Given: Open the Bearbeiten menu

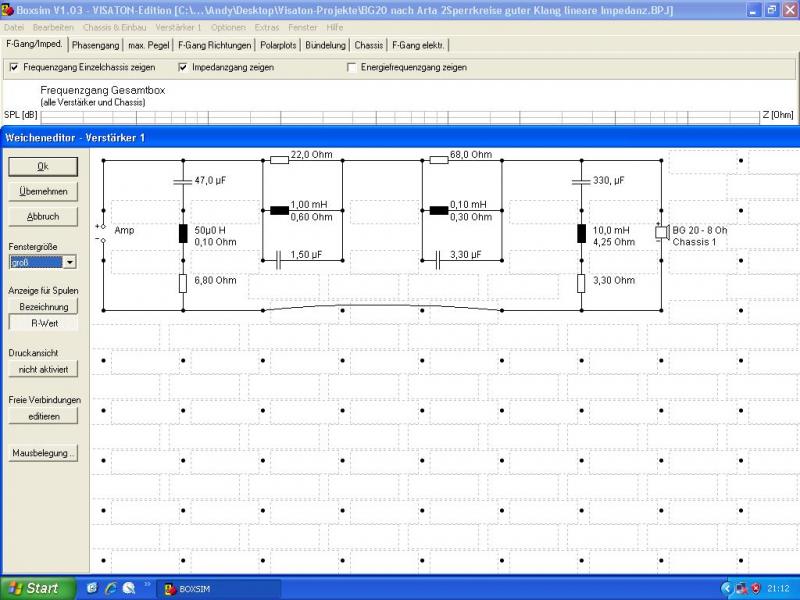Looking at the screenshot, I should pyautogui.click(x=53, y=28).
